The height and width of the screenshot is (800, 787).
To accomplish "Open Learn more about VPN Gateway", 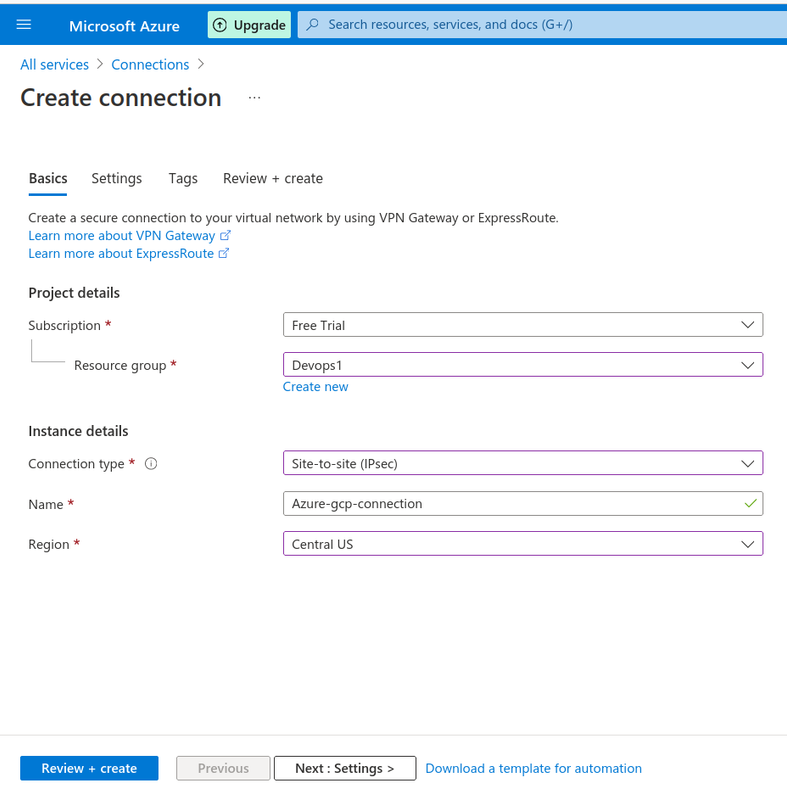I will [122, 235].
